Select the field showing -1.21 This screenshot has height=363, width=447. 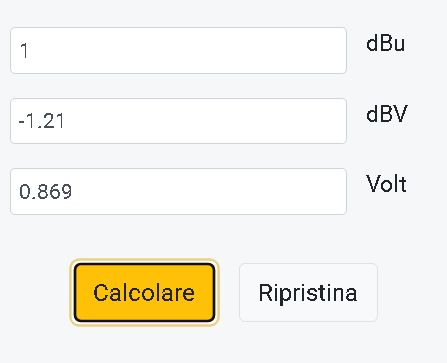click(x=178, y=121)
